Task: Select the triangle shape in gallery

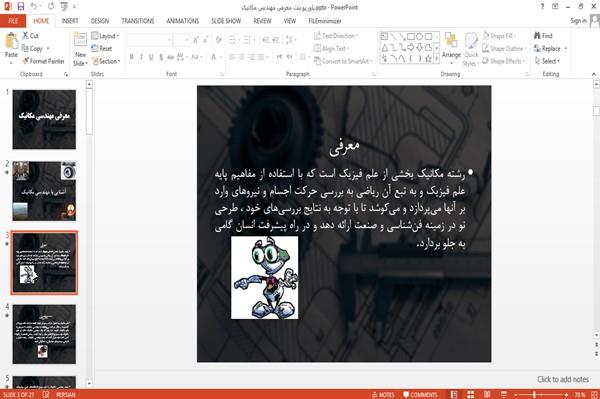Action: click(x=385, y=47)
